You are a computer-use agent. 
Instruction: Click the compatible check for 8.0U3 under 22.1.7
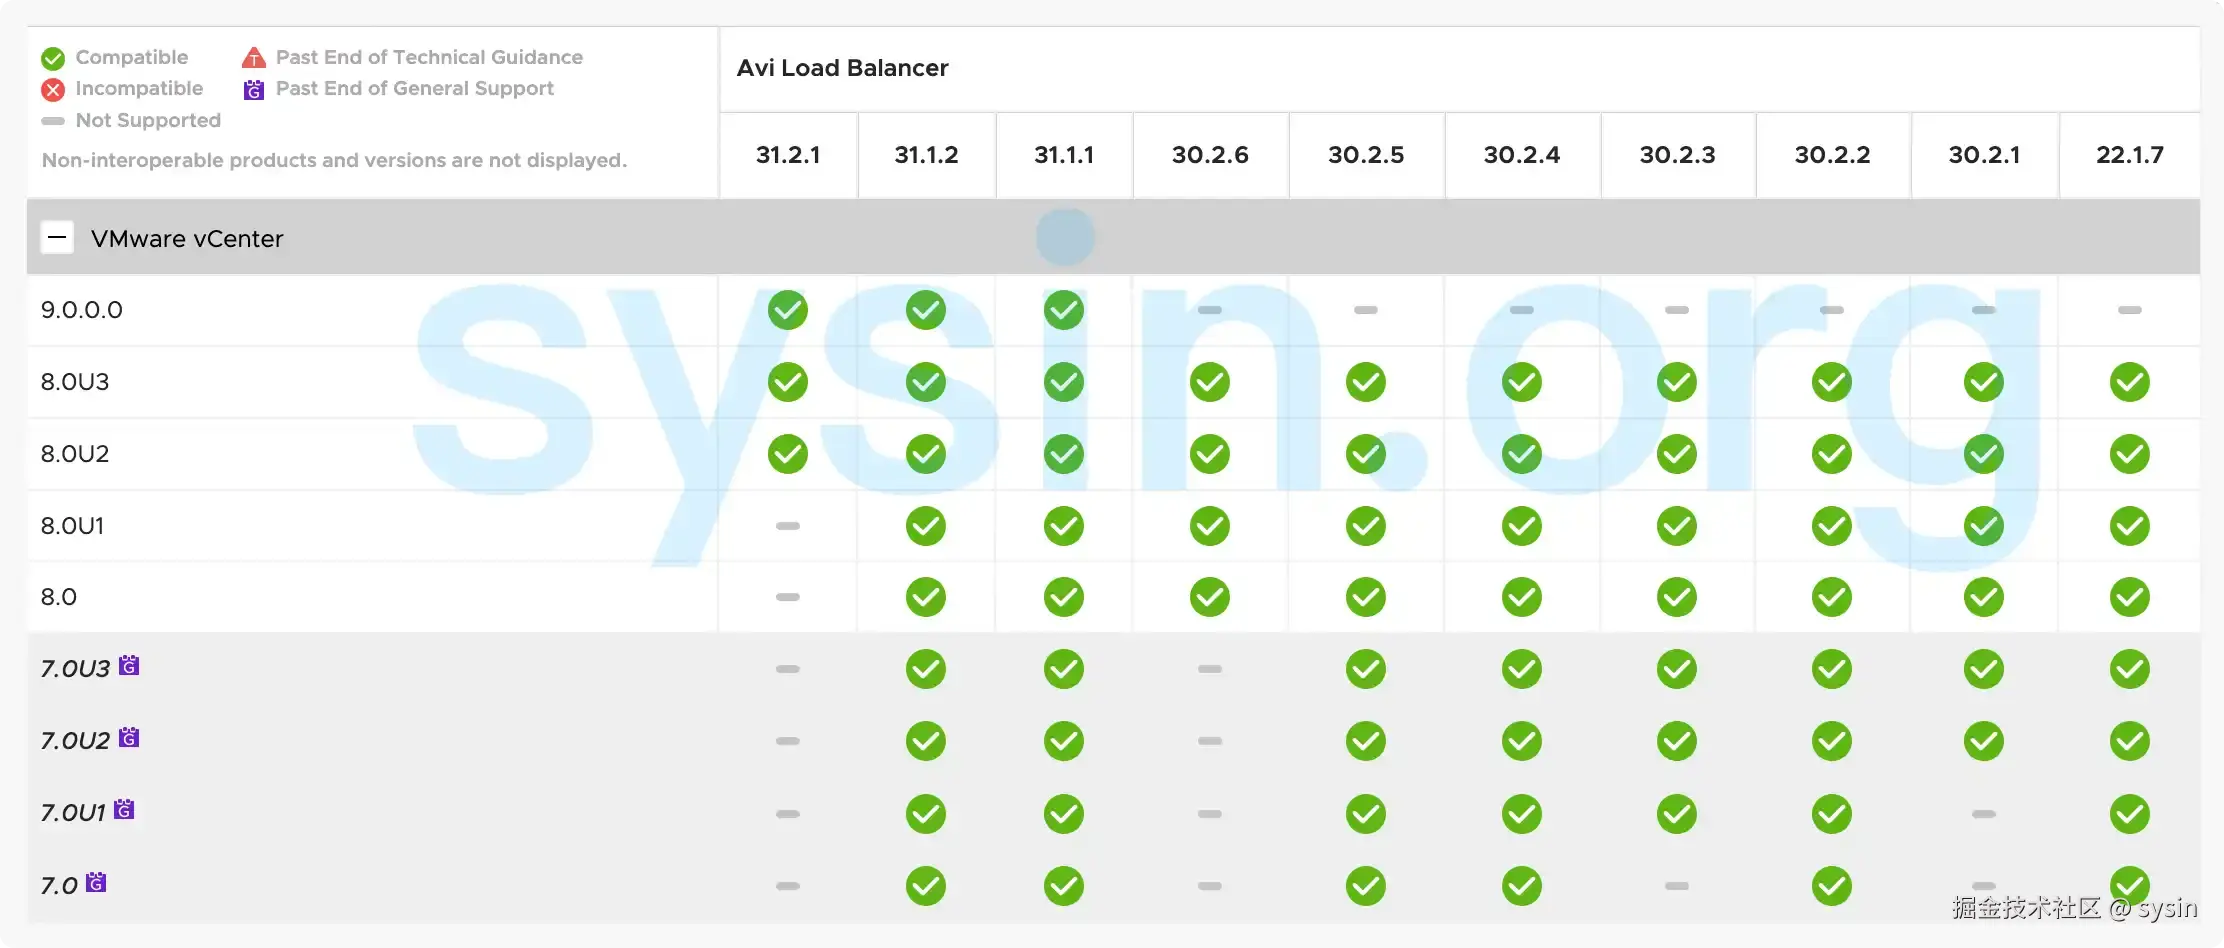tap(2130, 382)
